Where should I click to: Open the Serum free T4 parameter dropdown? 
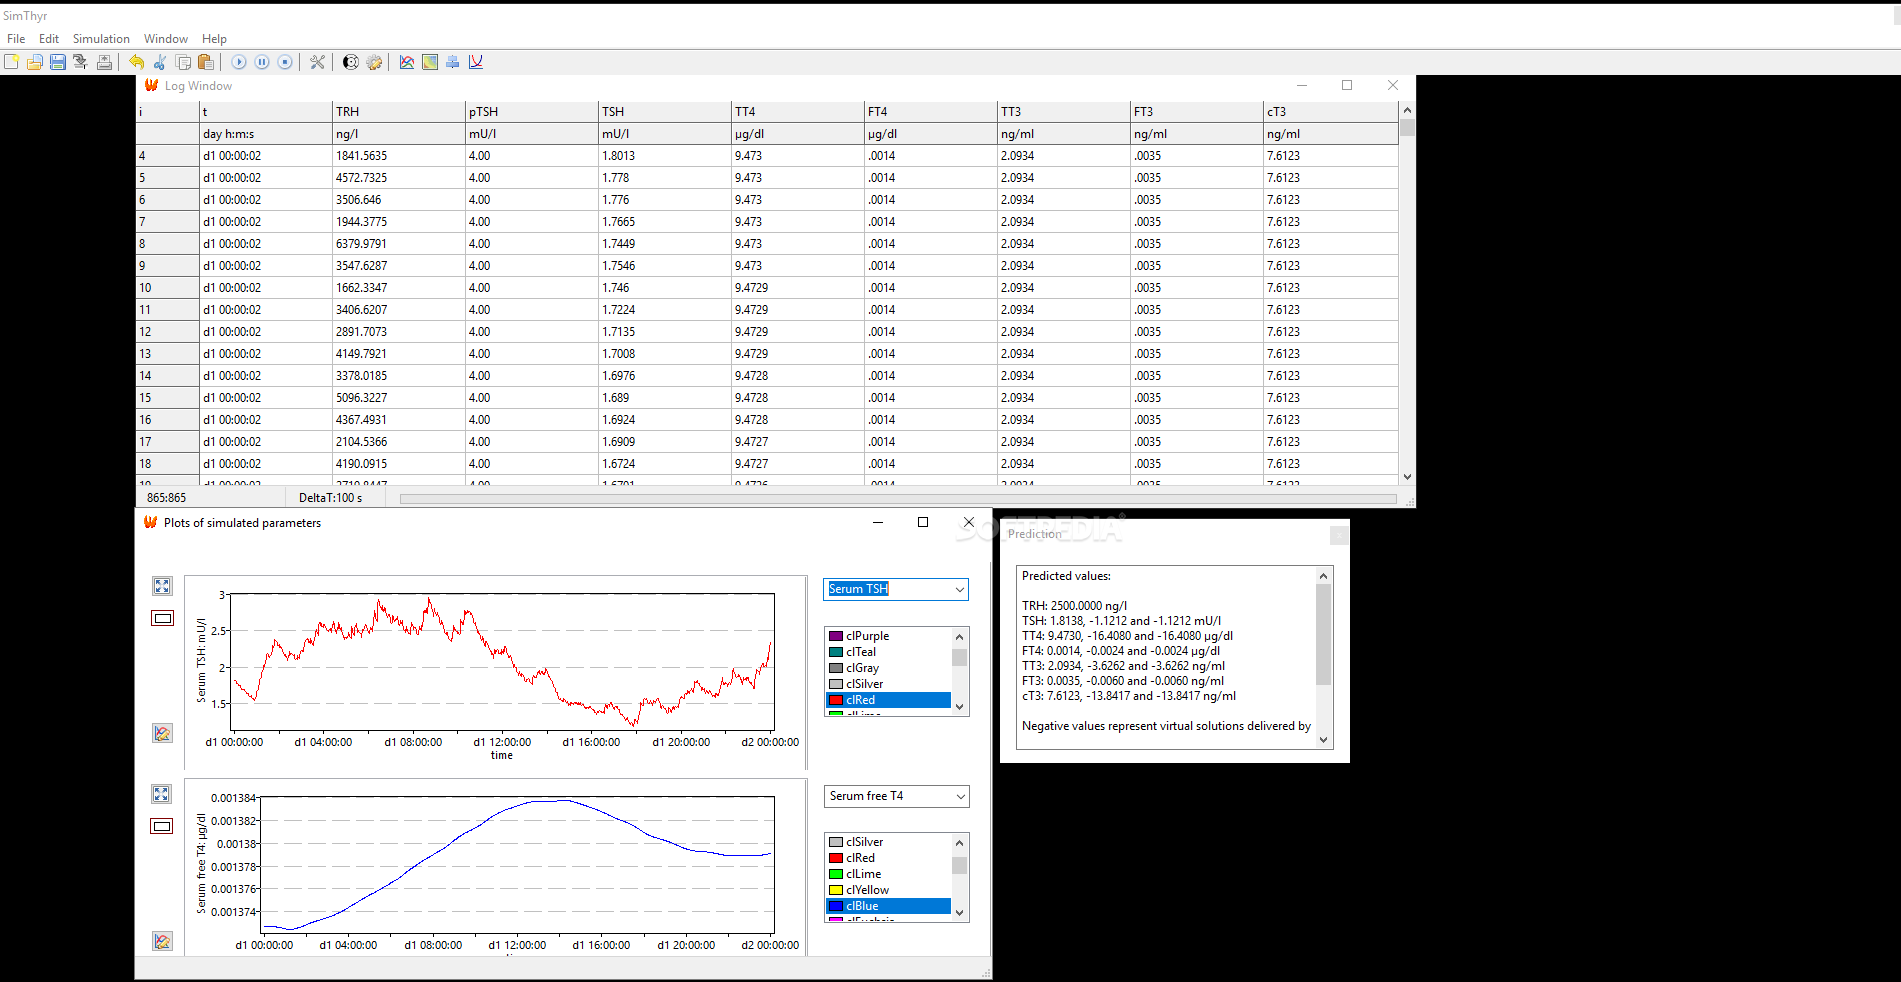(896, 796)
